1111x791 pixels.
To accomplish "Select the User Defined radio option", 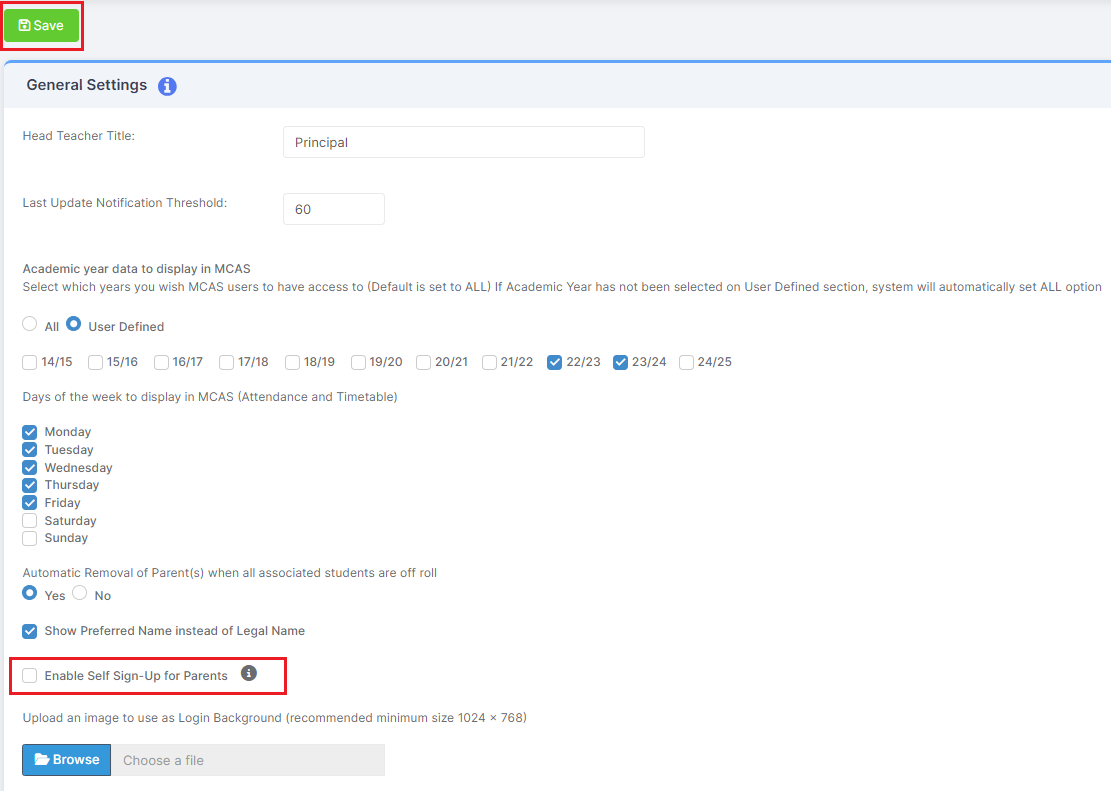I will coord(74,324).
